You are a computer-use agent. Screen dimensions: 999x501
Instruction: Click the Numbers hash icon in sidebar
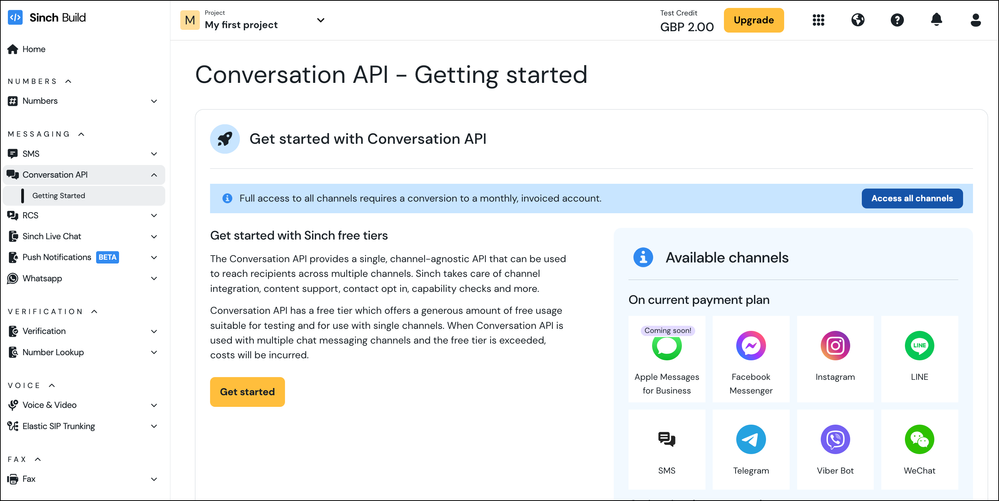13,101
